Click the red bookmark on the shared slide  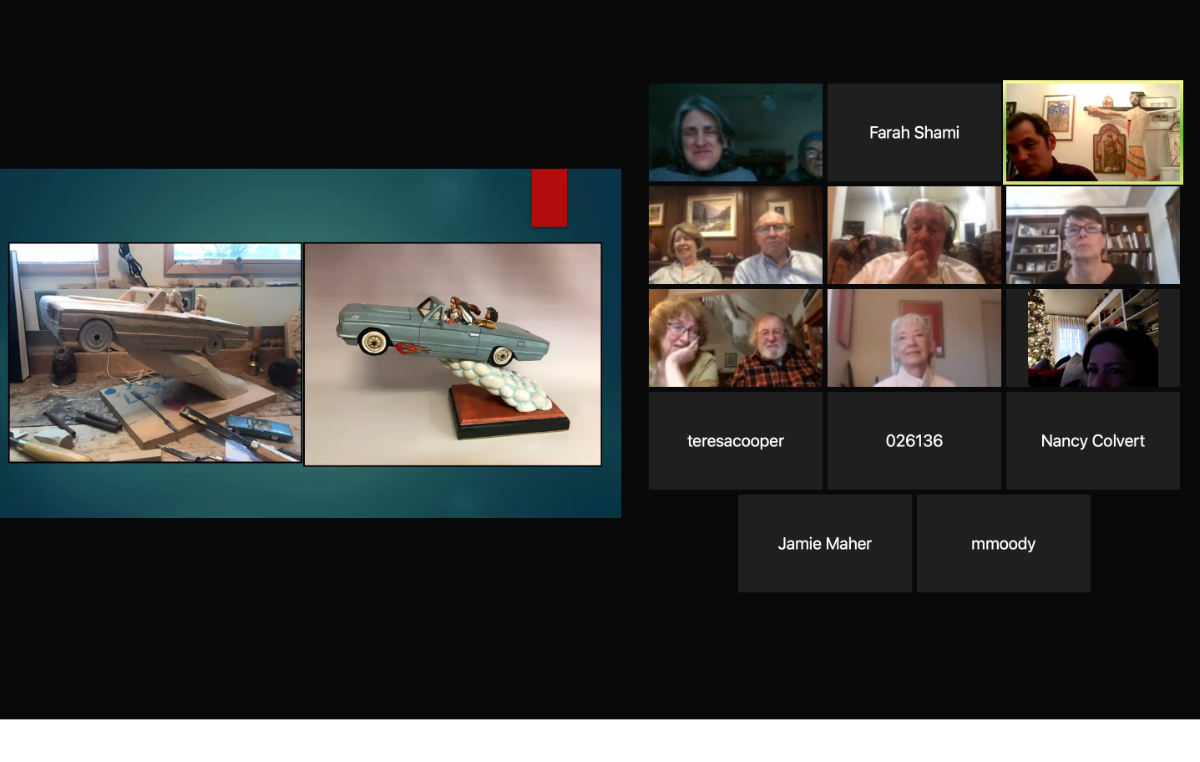[x=549, y=198]
